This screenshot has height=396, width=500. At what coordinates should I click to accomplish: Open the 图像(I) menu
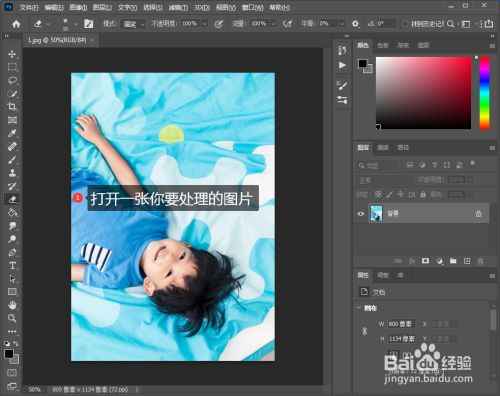point(78,7)
